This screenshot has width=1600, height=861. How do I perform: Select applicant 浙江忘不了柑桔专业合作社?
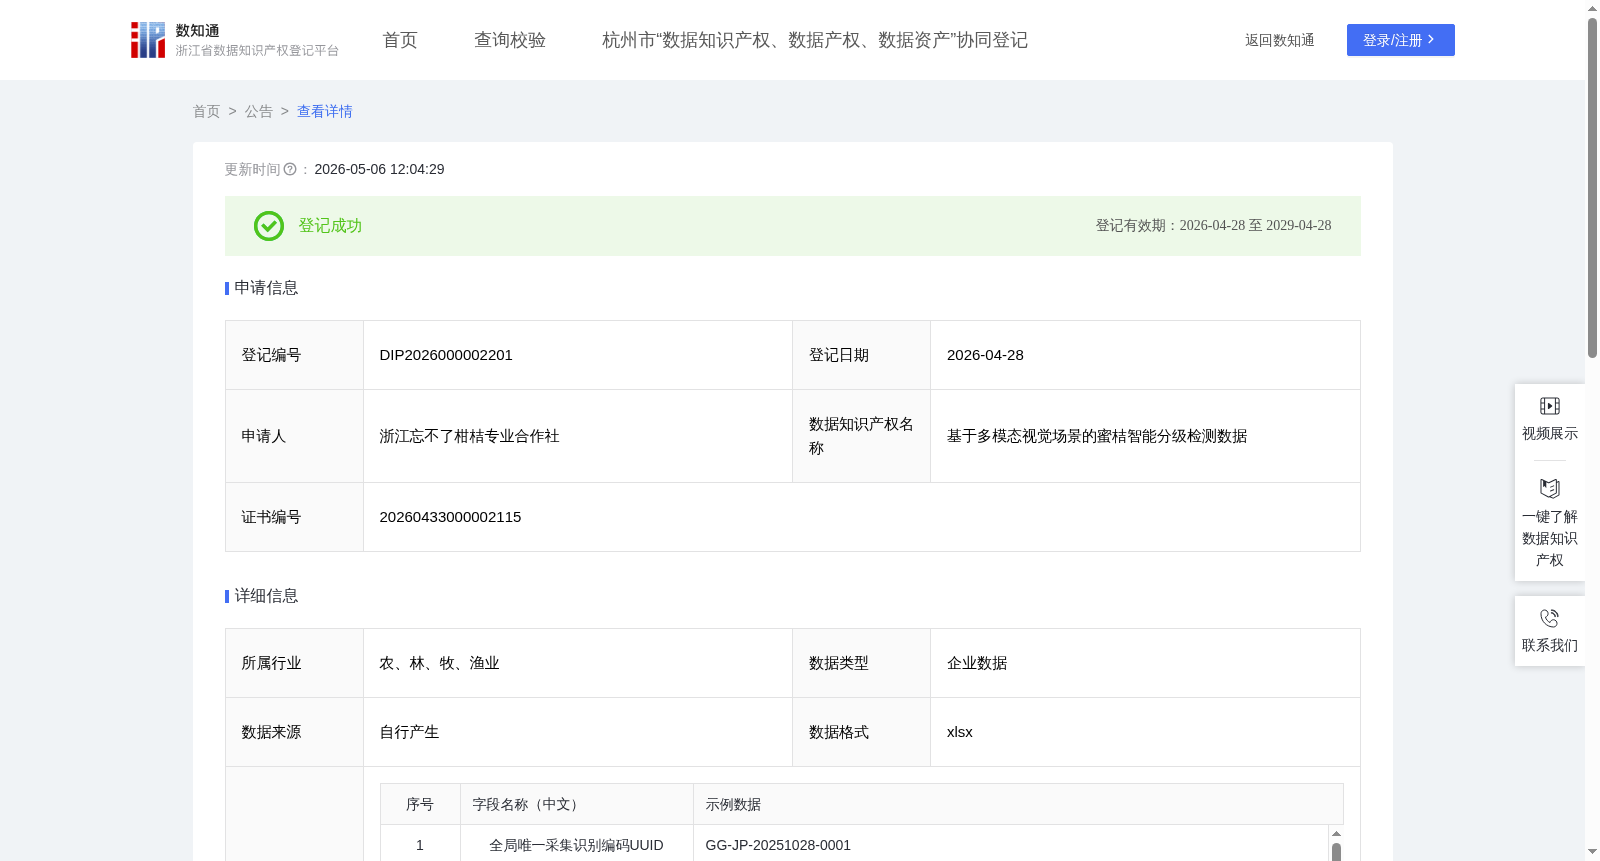[x=469, y=436]
